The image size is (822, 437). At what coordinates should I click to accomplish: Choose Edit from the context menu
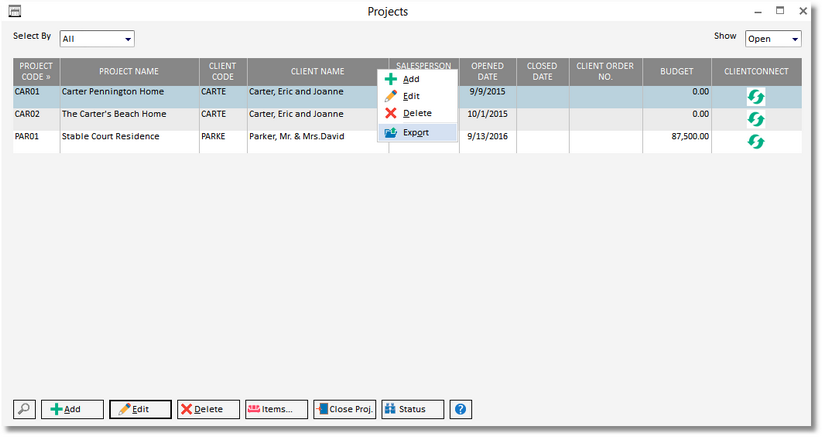(x=417, y=96)
